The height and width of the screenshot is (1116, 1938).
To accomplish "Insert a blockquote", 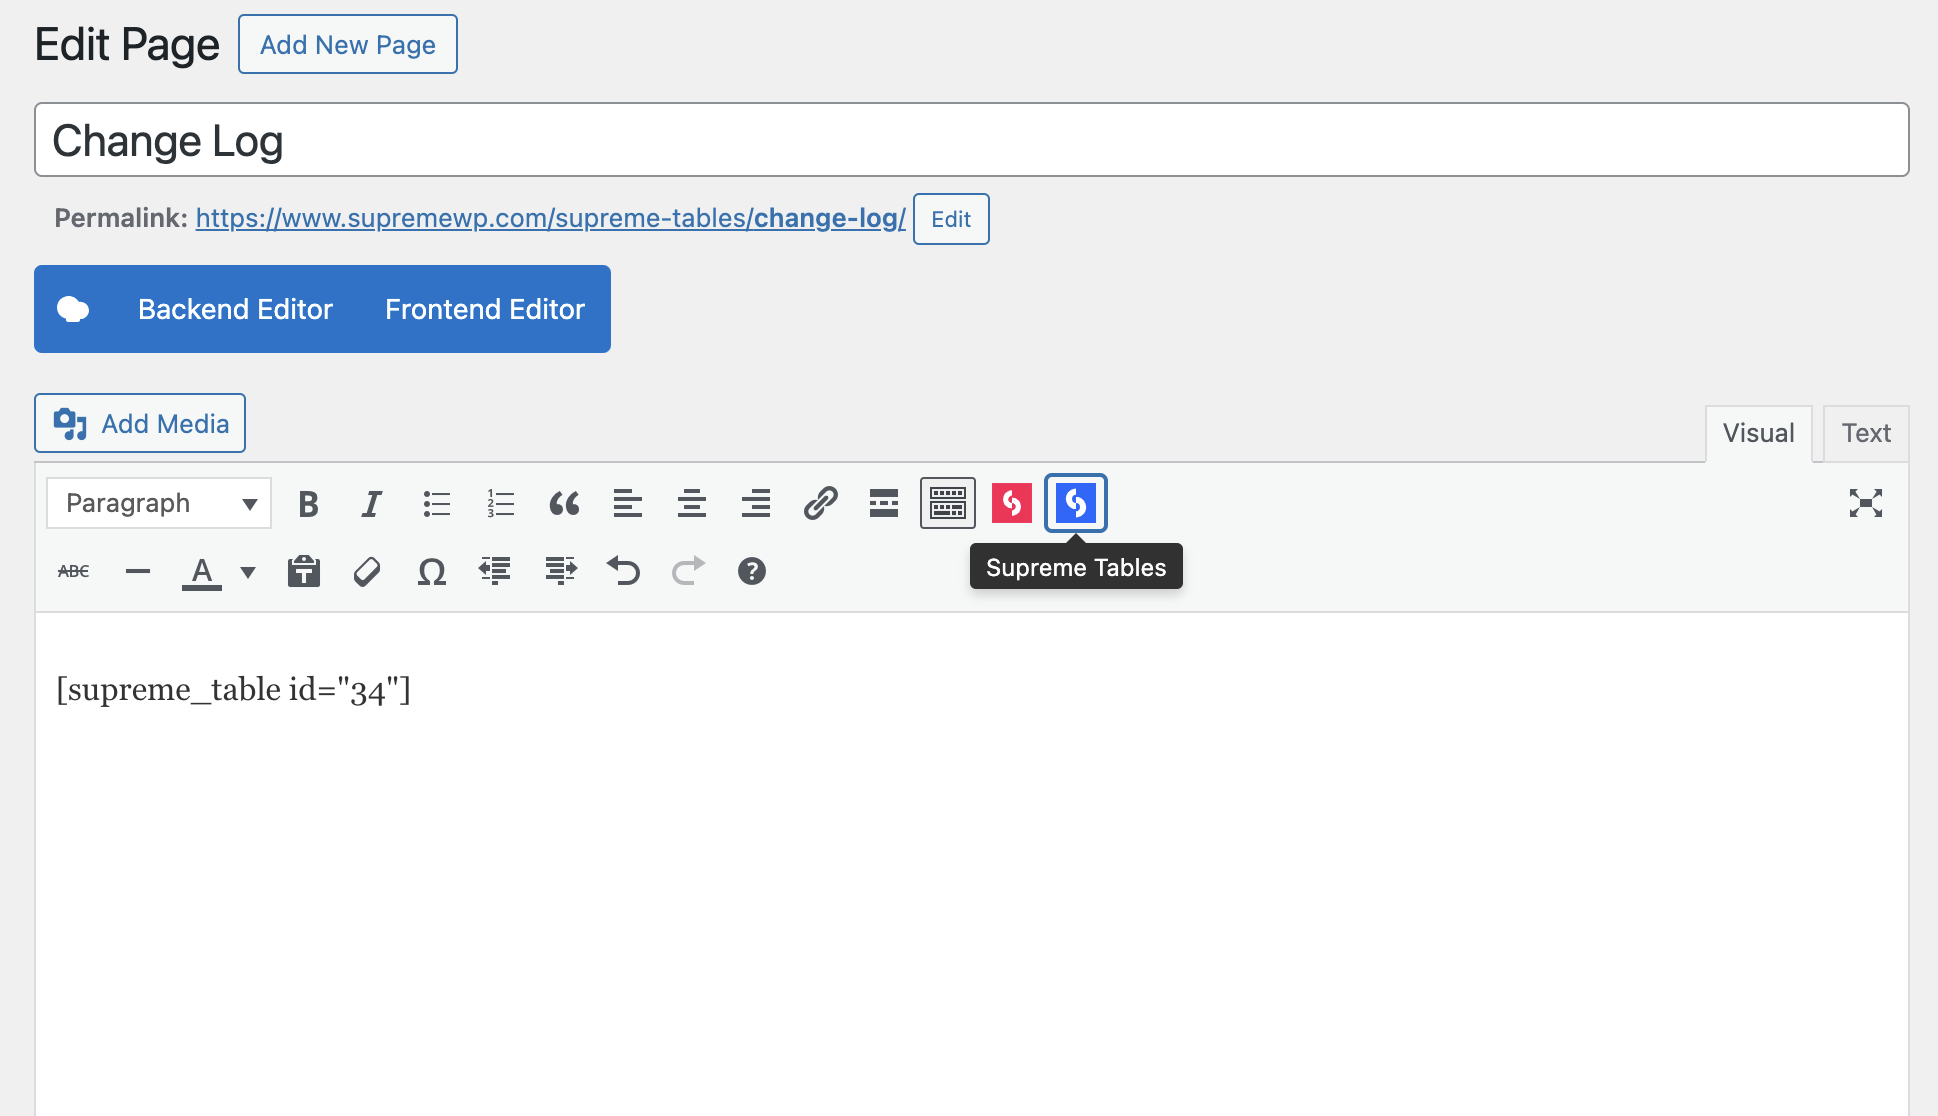I will tap(564, 504).
